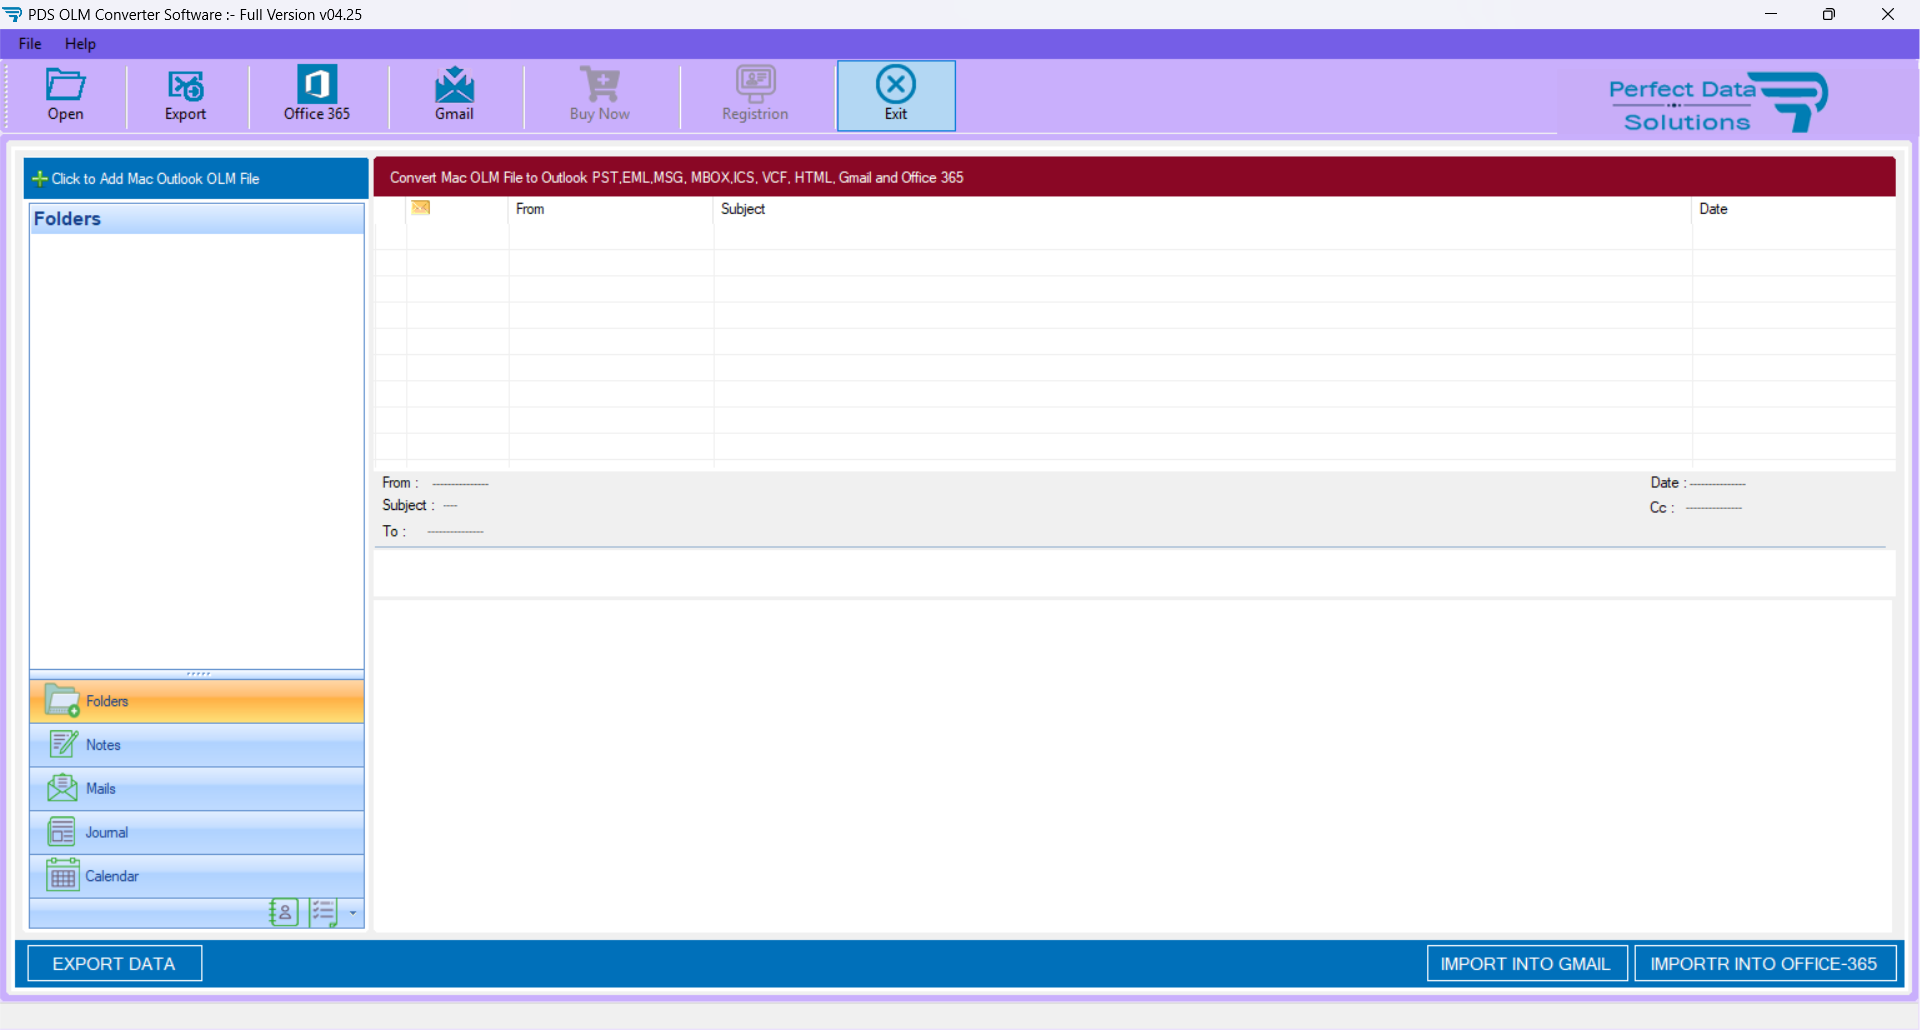Close the PDS OLM Converter window
This screenshot has width=1920, height=1030.
click(1888, 14)
